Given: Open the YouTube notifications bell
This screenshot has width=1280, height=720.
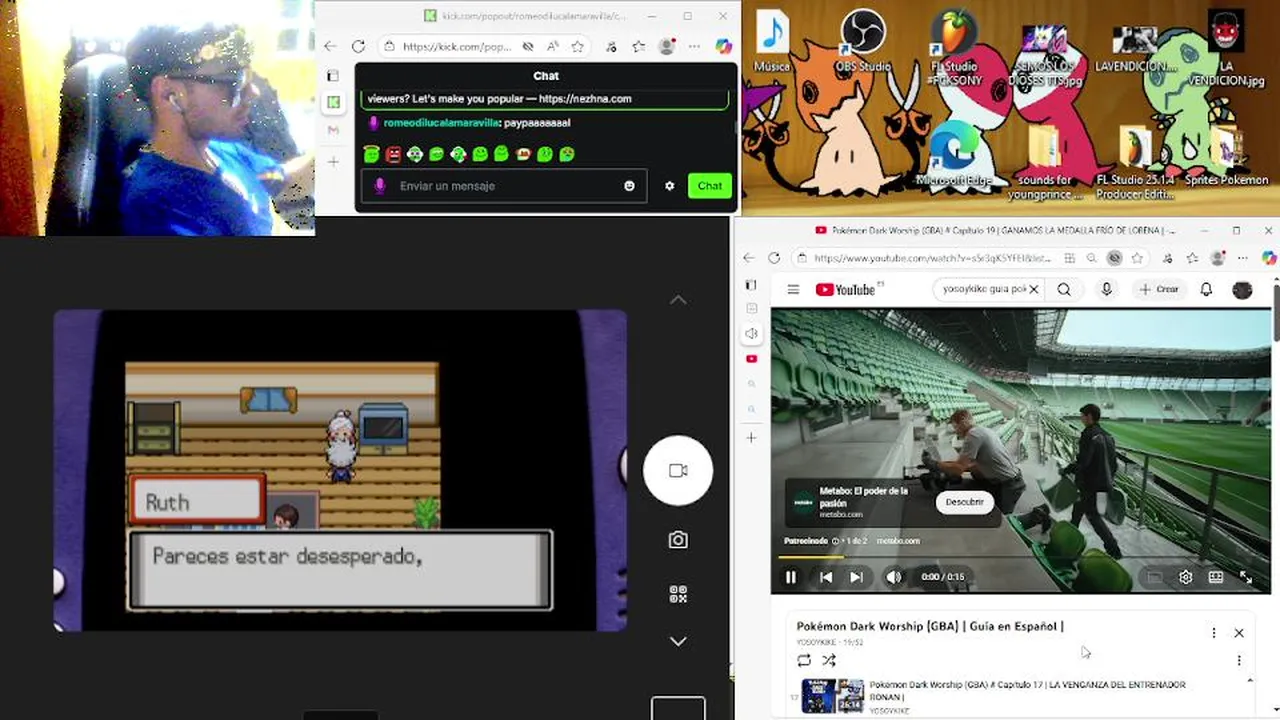Looking at the screenshot, I should pyautogui.click(x=1206, y=289).
